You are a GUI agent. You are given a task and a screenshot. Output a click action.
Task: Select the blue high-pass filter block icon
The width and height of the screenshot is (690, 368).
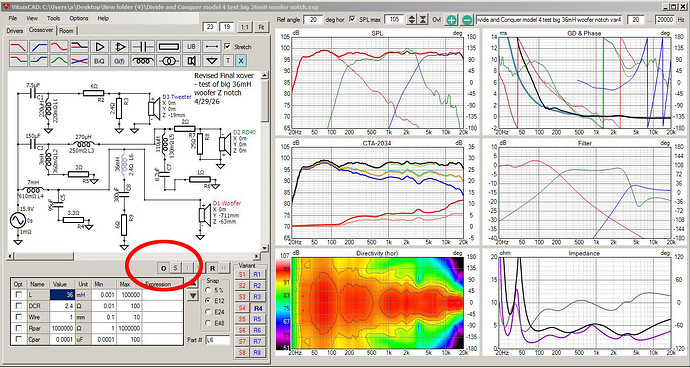click(x=39, y=47)
